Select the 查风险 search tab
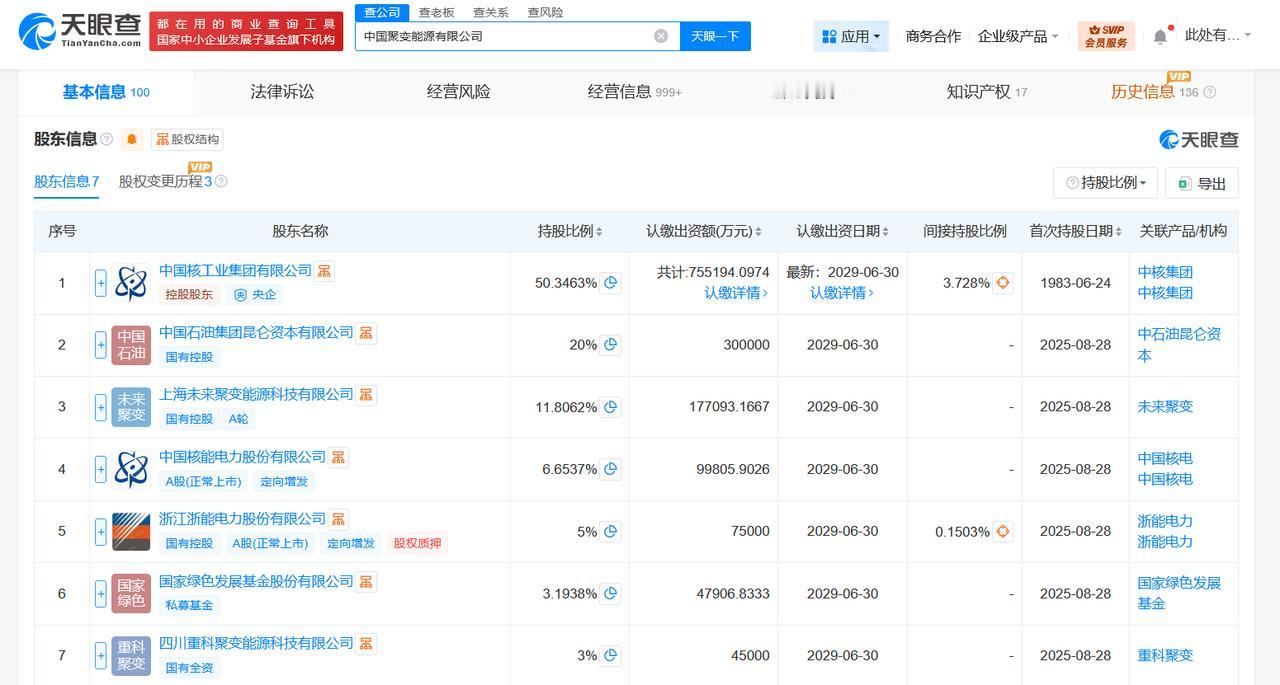 pos(545,12)
